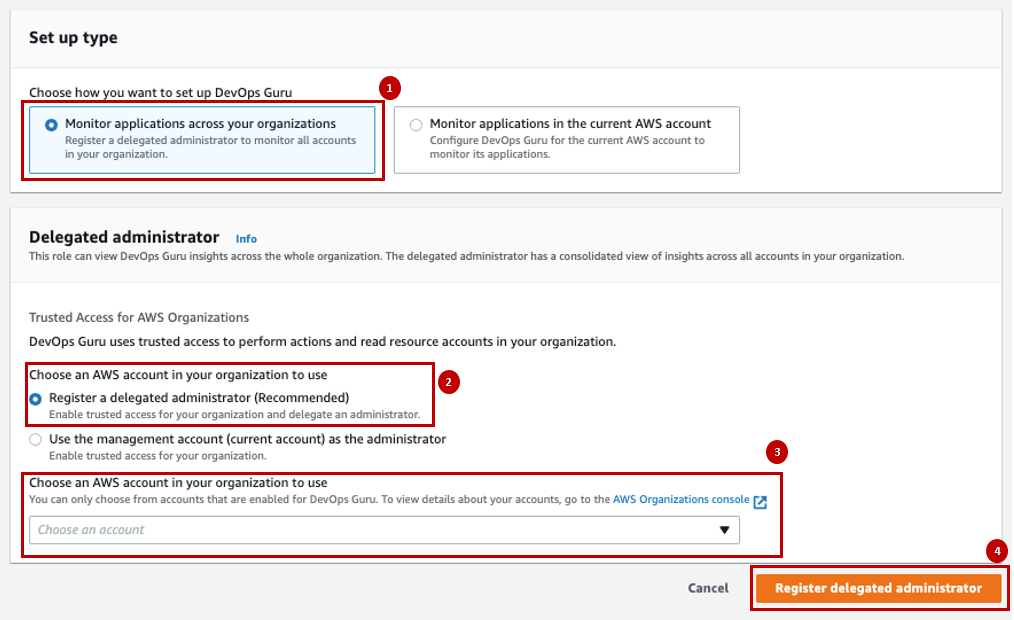Screen dimensions: 1014x620
Task: Click the dropdown arrow on the account selector
Action: [725, 530]
